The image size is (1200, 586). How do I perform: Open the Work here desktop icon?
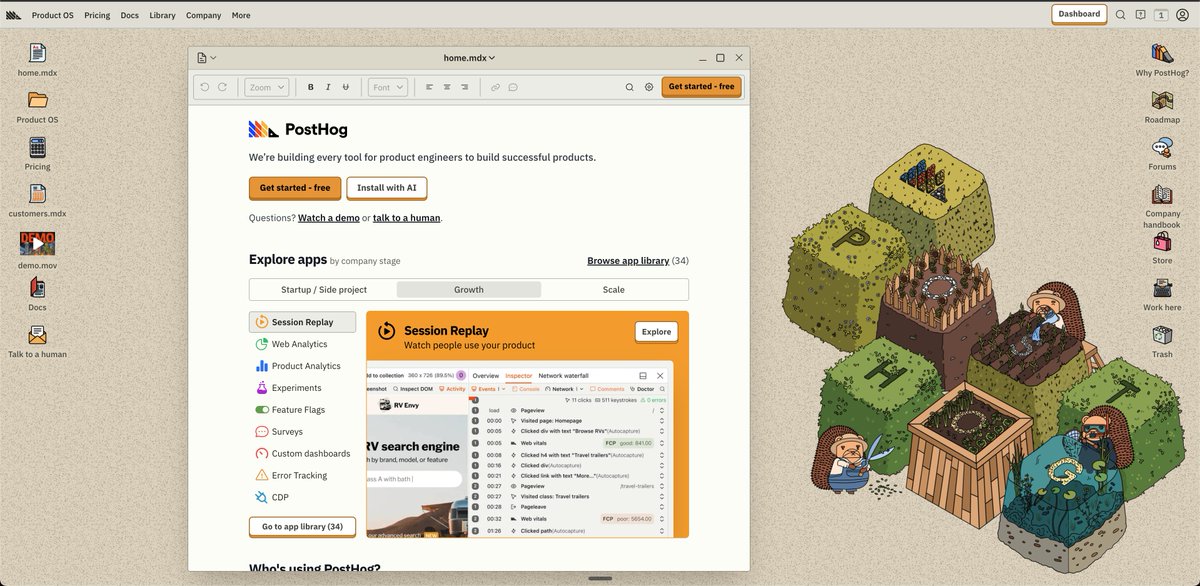coord(1162,288)
